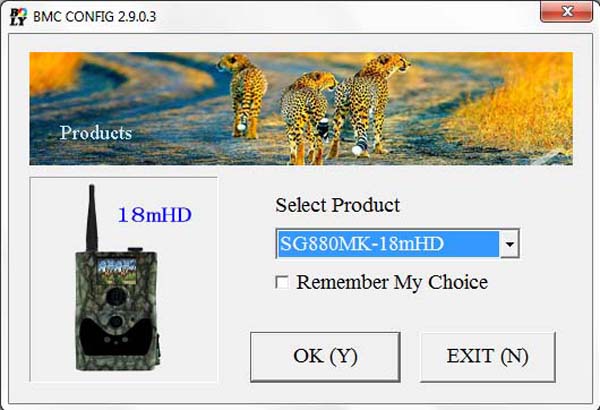Click the trail camera product image
The height and width of the screenshot is (410, 600).
tap(117, 278)
